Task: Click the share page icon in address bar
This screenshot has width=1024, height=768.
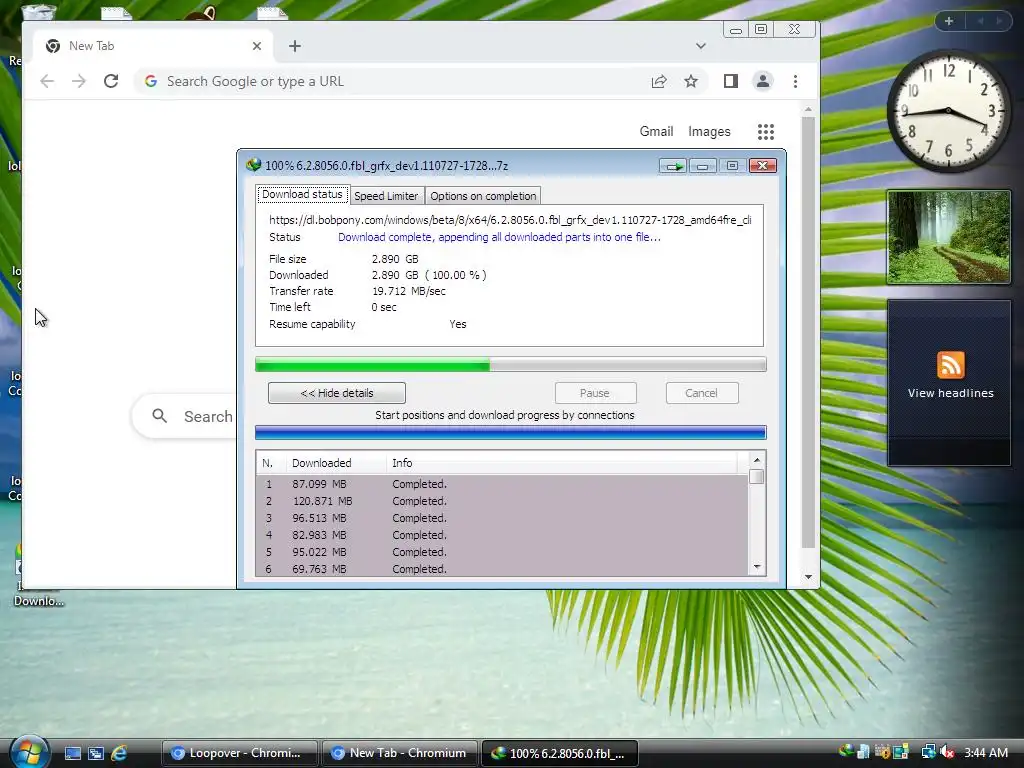Action: tap(659, 81)
